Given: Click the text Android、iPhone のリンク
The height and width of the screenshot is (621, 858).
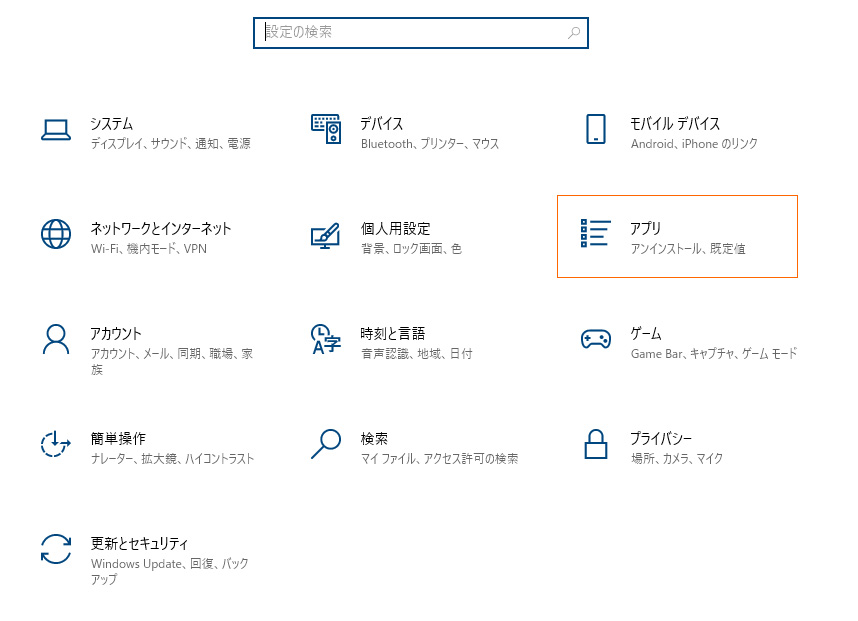Looking at the screenshot, I should point(694,143).
